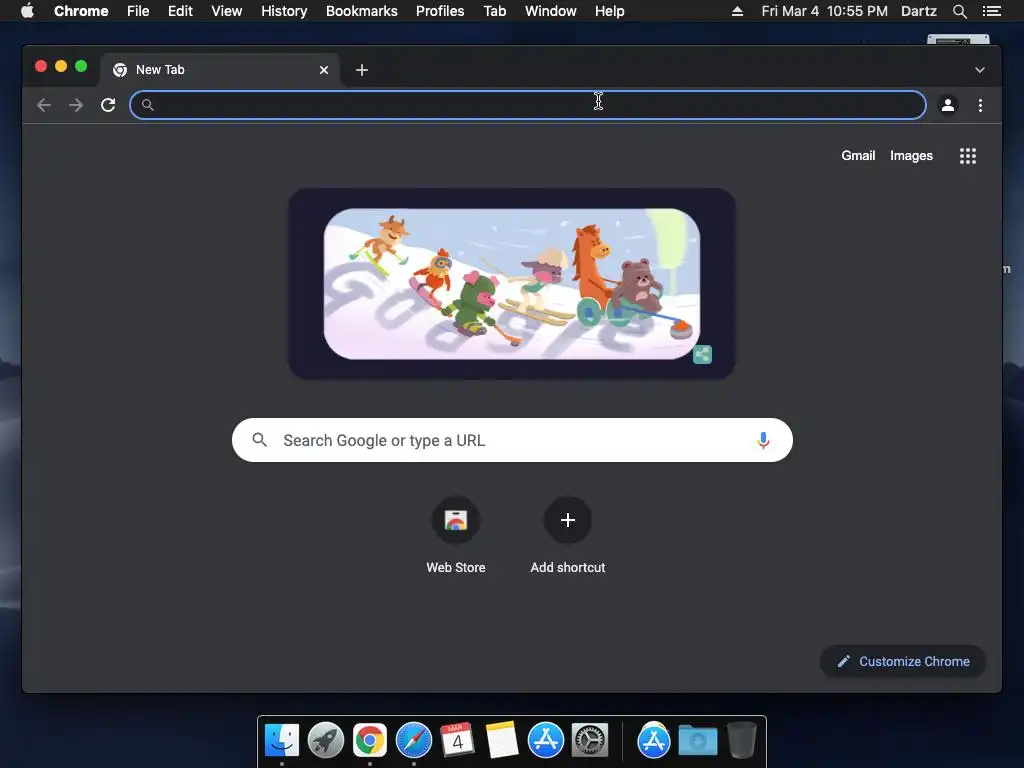This screenshot has width=1024, height=768.
Task: Reload the page with the refresh icon
Action: click(x=108, y=105)
